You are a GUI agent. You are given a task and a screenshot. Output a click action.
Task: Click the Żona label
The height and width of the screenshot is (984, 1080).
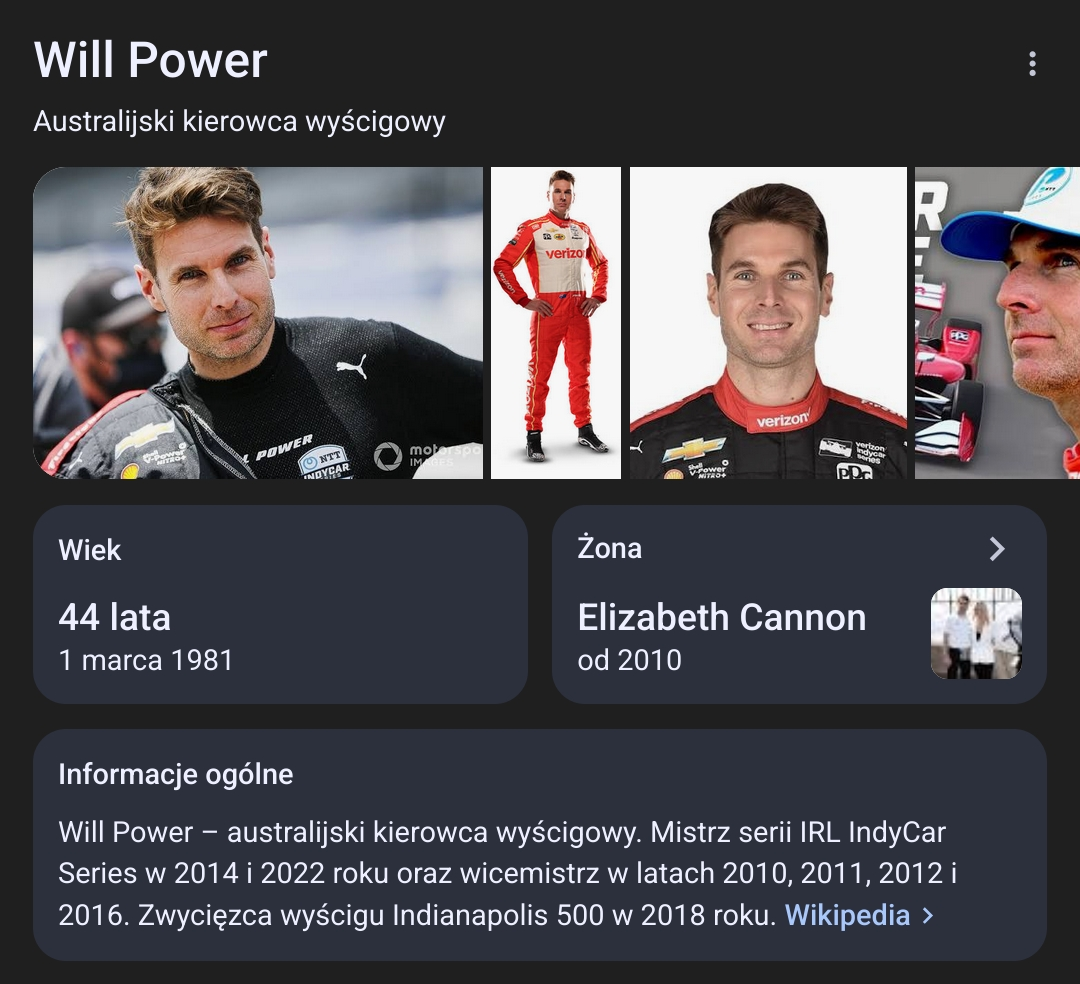coord(610,548)
